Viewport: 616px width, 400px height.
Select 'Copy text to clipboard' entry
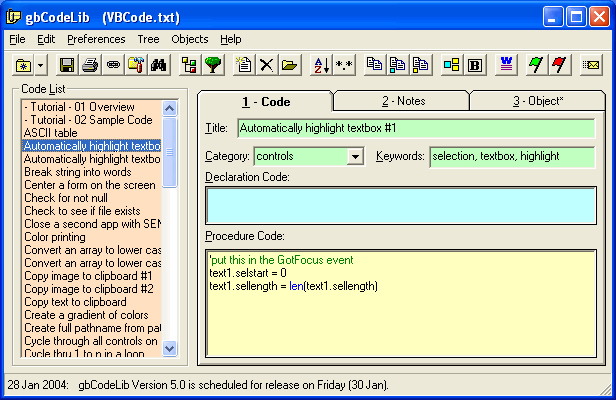(92, 302)
